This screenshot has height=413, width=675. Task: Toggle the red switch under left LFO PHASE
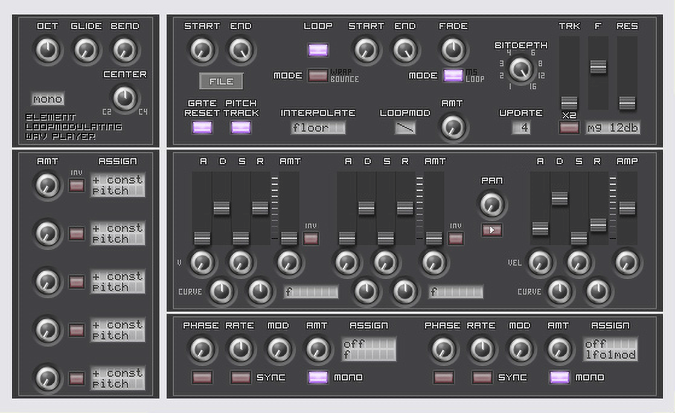202,378
